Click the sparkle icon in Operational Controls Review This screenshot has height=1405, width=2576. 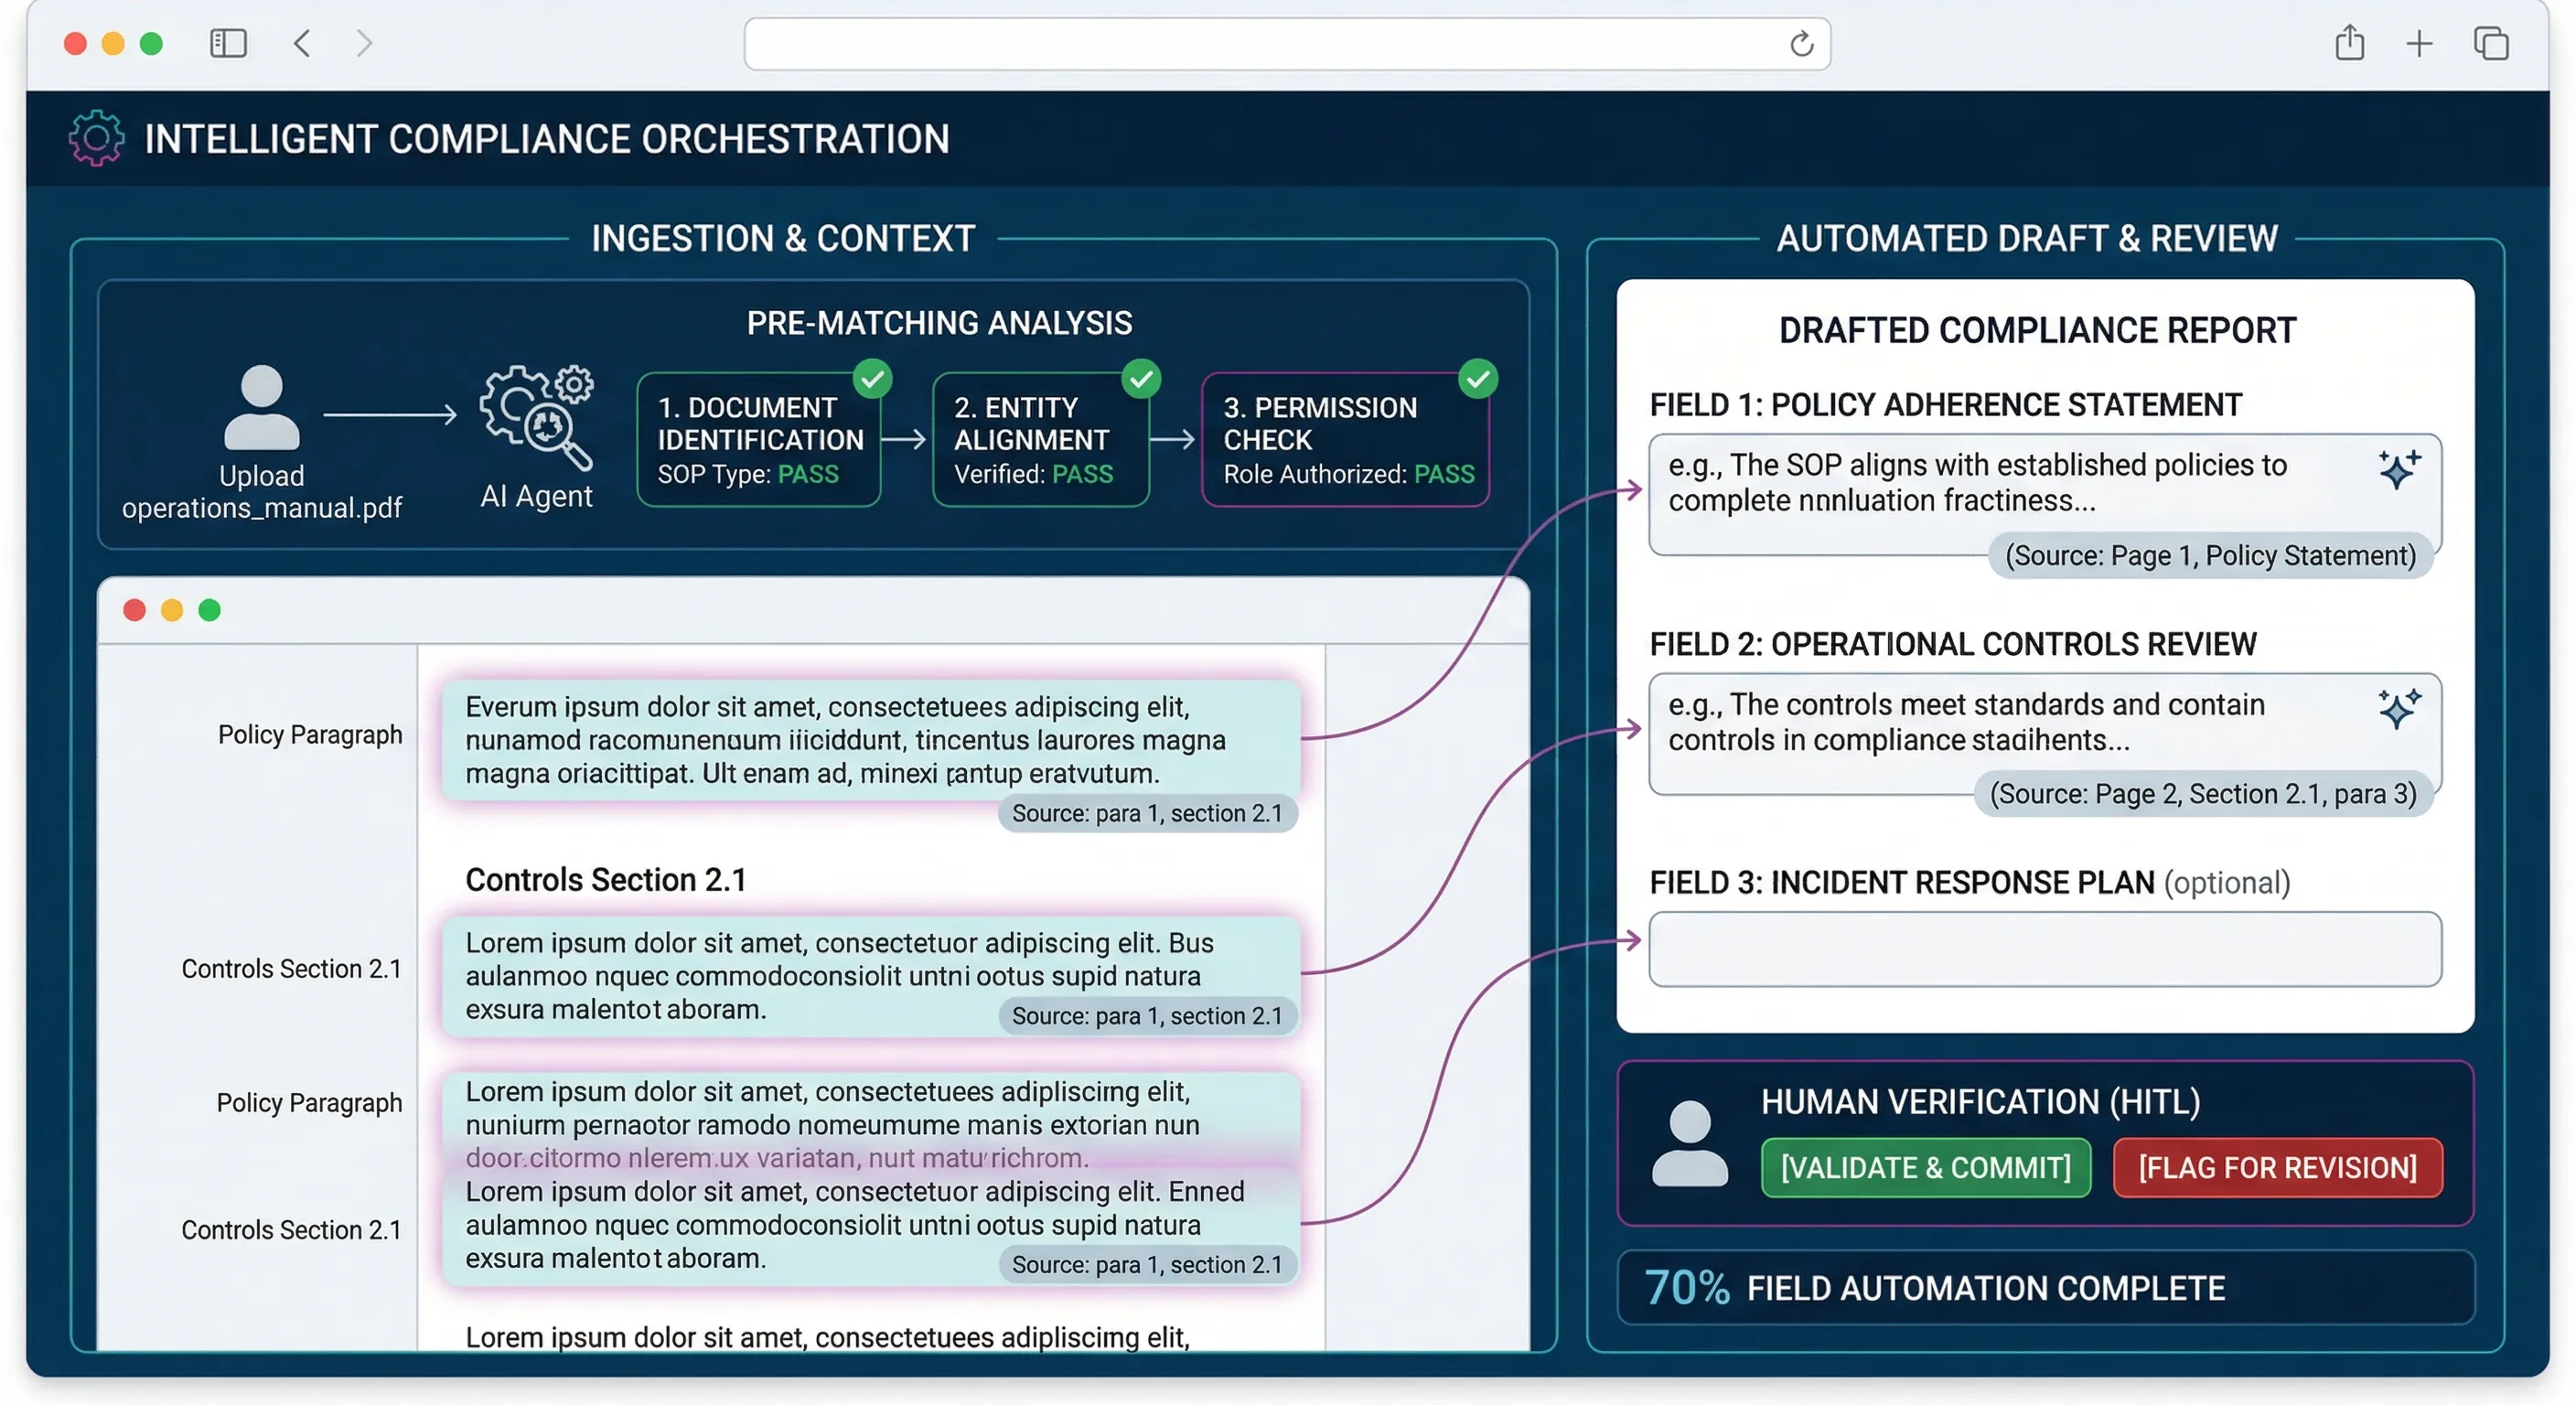pyautogui.click(x=2398, y=710)
